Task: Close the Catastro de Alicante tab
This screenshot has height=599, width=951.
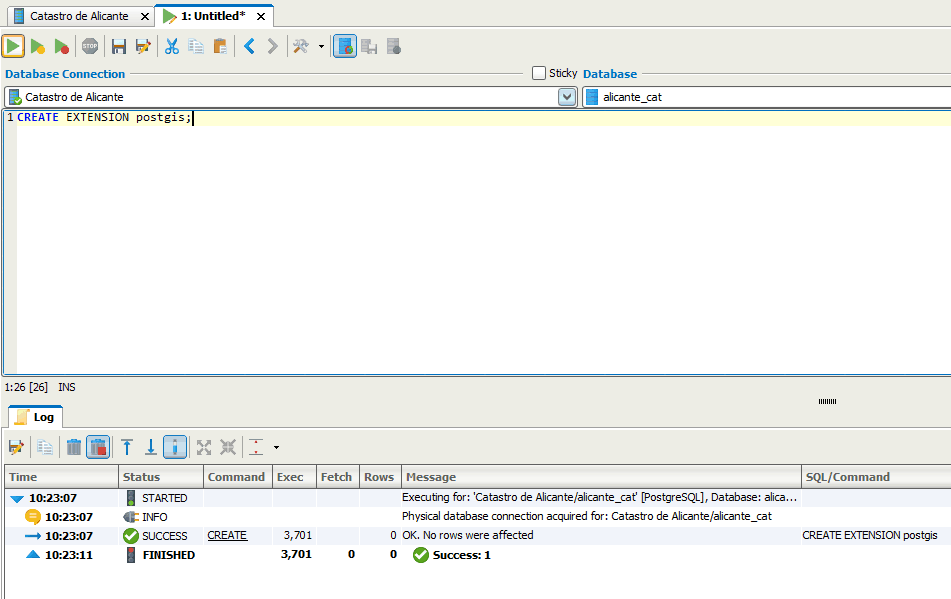Action: click(145, 16)
